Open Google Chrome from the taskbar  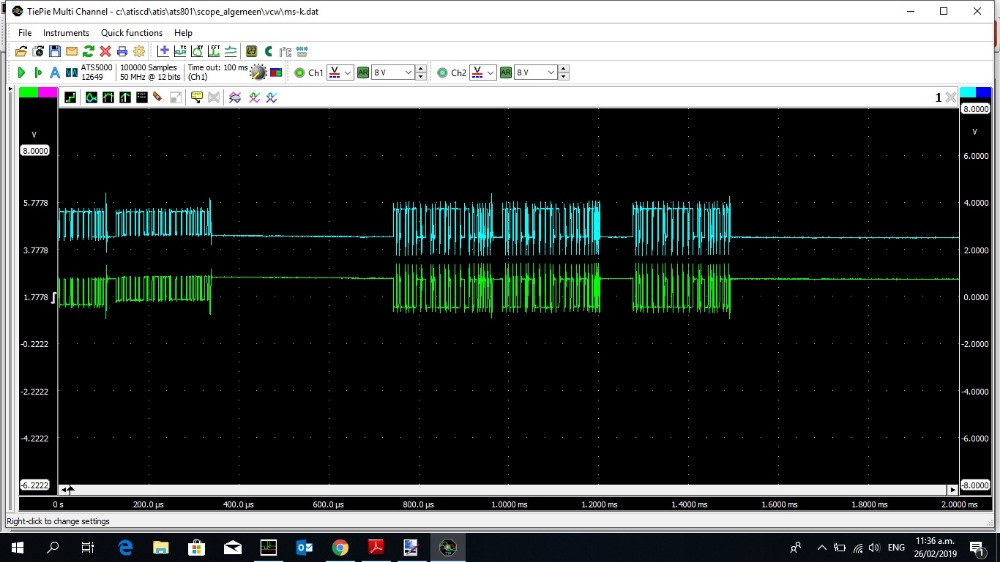point(340,547)
